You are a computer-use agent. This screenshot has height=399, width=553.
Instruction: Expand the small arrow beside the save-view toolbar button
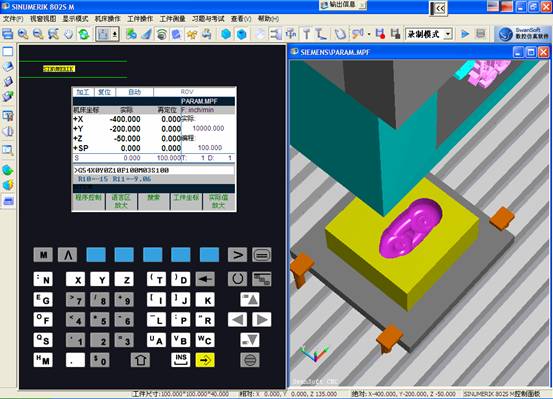click(115, 34)
